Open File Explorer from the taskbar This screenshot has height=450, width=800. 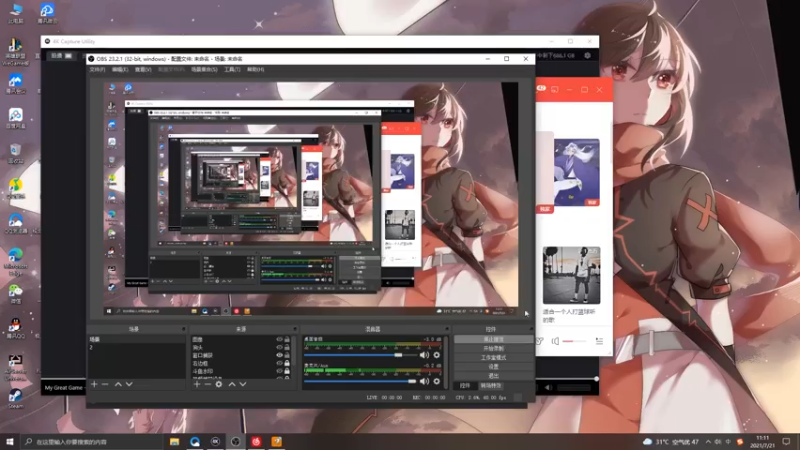tap(174, 441)
